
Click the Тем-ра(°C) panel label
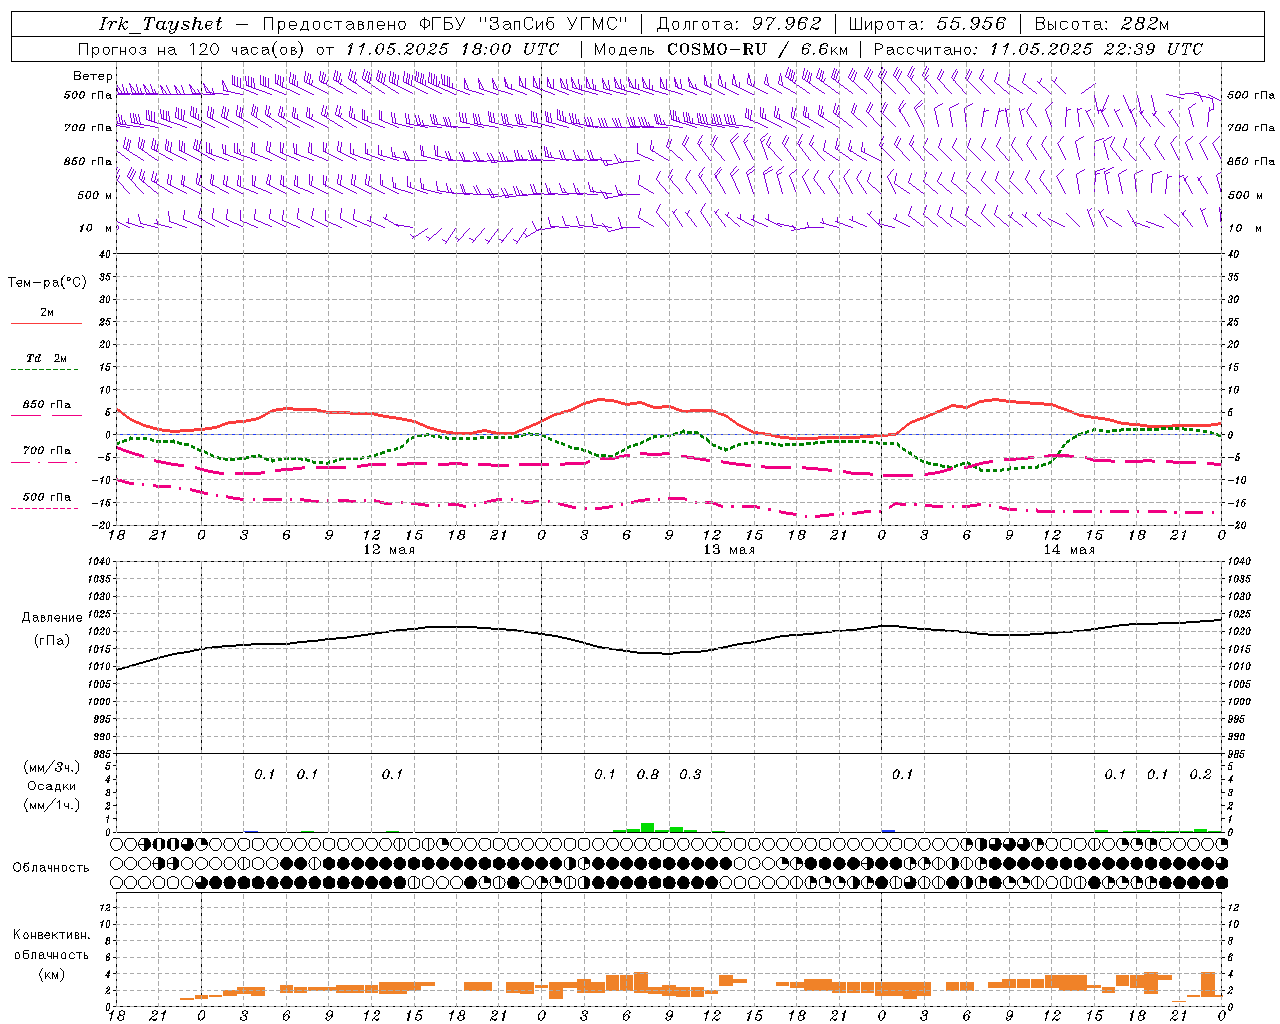coord(47,283)
